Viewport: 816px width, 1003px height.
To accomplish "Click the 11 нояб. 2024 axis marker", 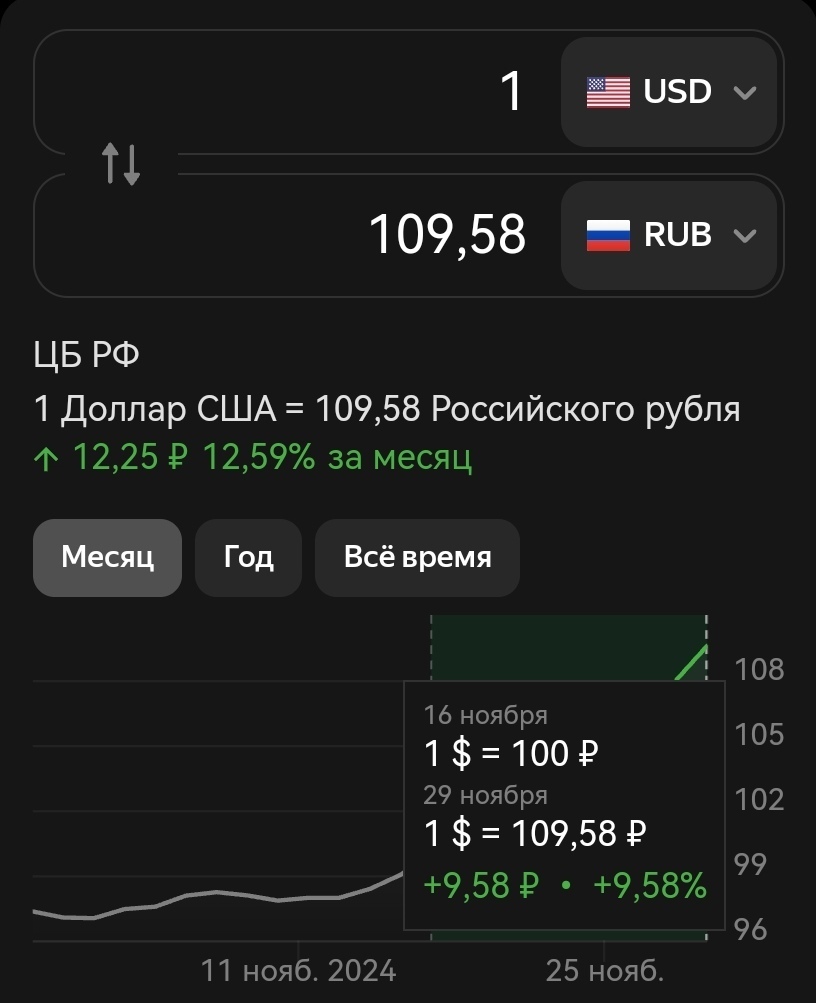I will [x=299, y=971].
